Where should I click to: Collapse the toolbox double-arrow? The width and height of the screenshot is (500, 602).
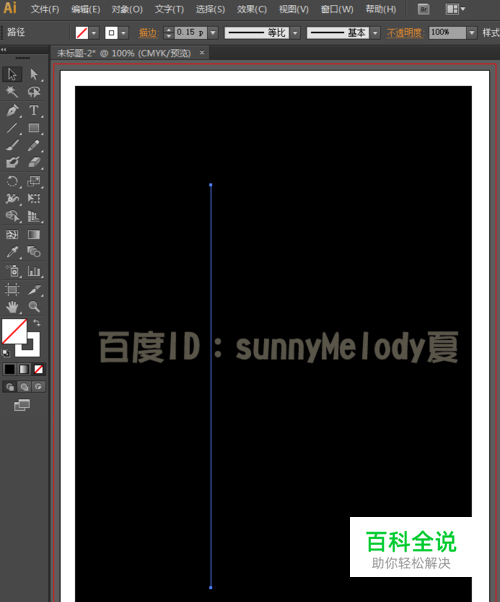click(3, 50)
